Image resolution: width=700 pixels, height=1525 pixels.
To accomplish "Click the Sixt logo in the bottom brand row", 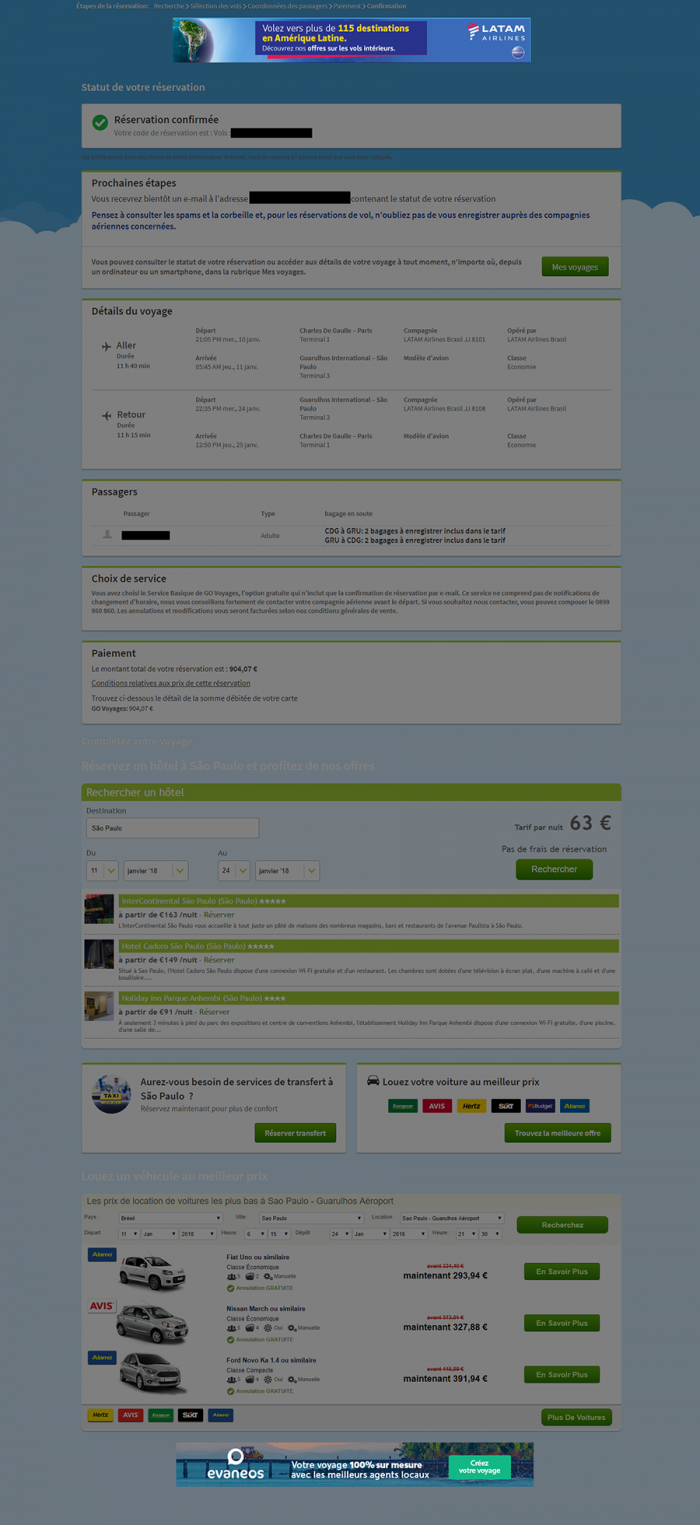I will [x=190, y=1415].
